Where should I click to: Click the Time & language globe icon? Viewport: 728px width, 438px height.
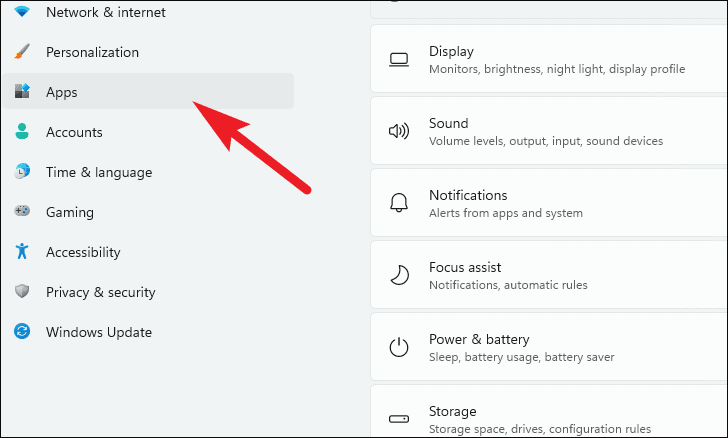coord(22,171)
